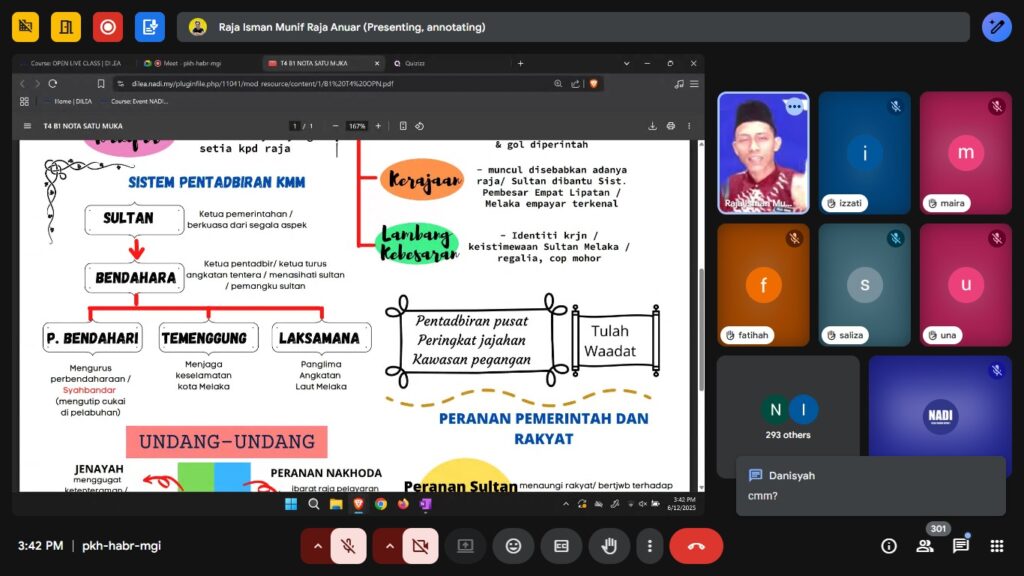
Task: Click the yellow door icon
Action: point(66,27)
